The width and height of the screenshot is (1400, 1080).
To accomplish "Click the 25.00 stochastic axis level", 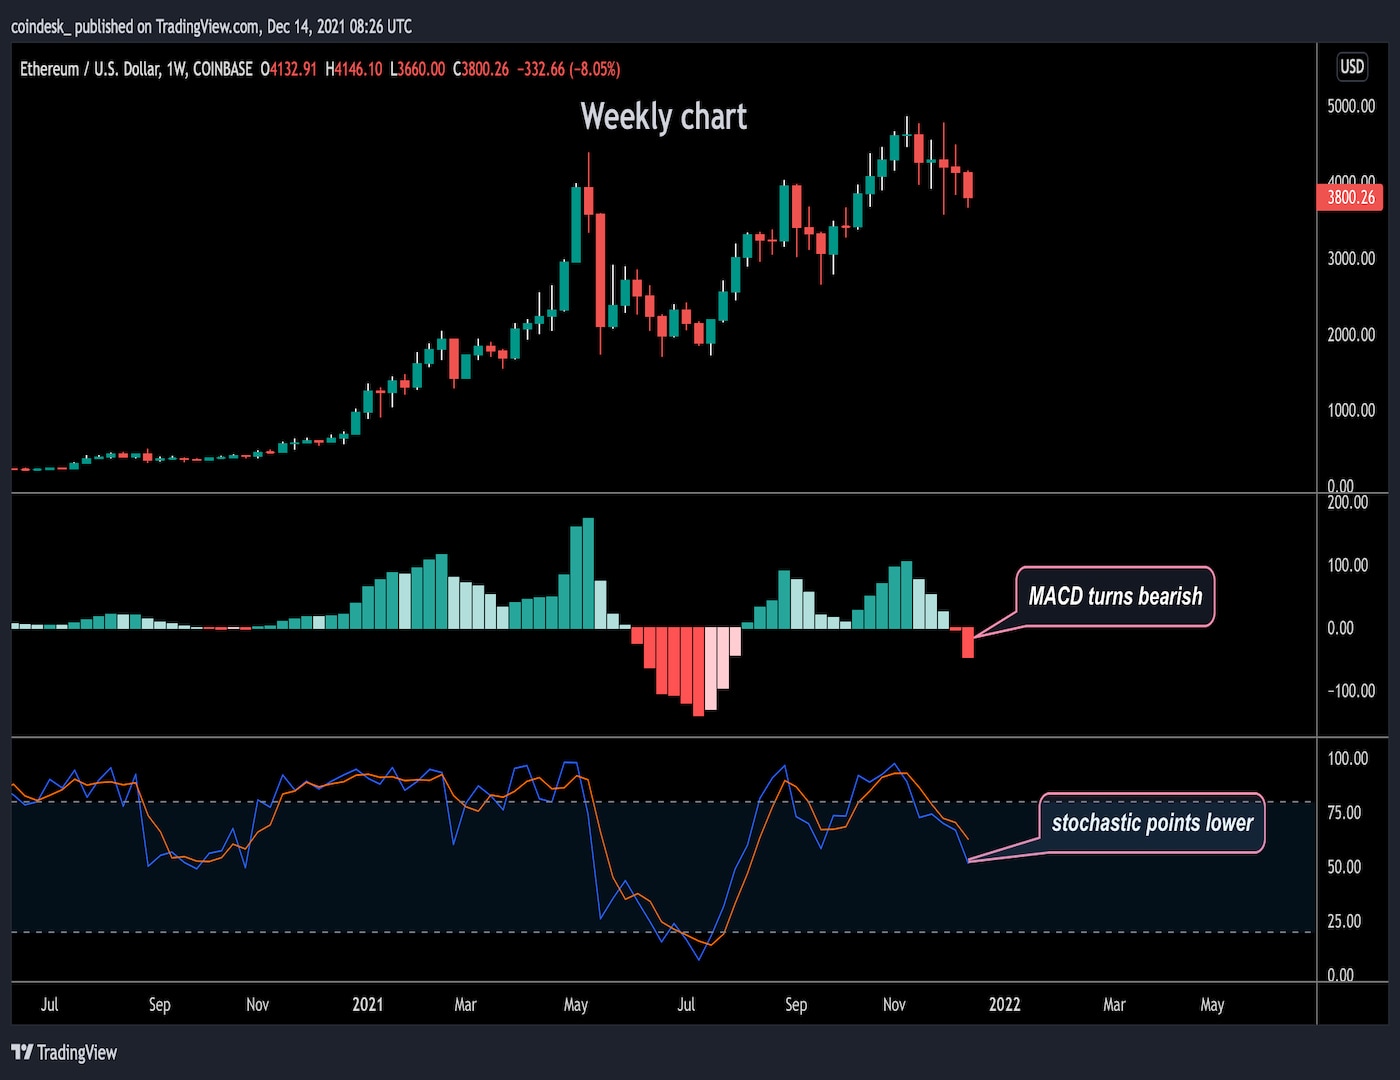I will [x=1344, y=921].
